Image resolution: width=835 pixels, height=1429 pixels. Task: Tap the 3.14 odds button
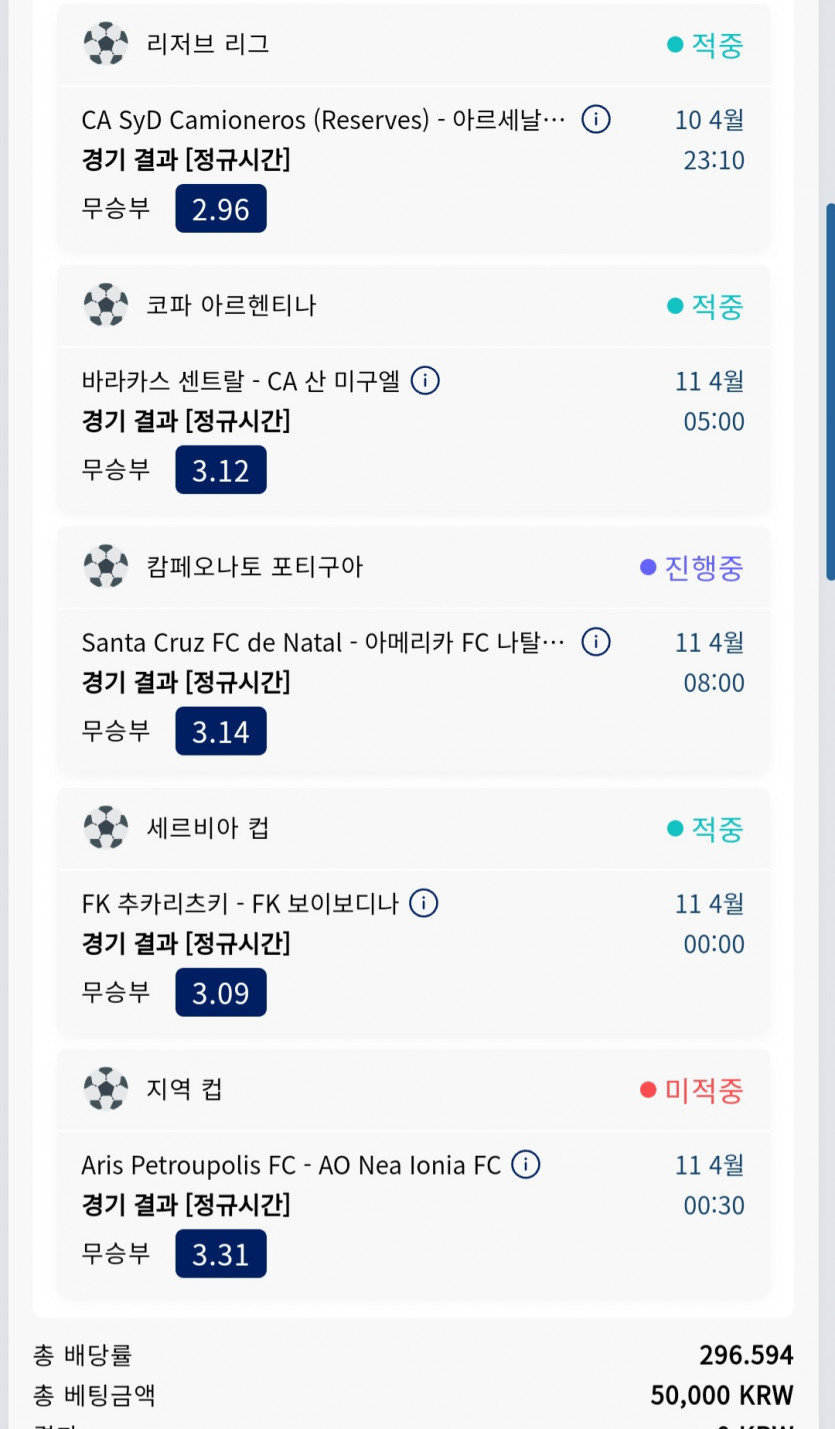[221, 731]
